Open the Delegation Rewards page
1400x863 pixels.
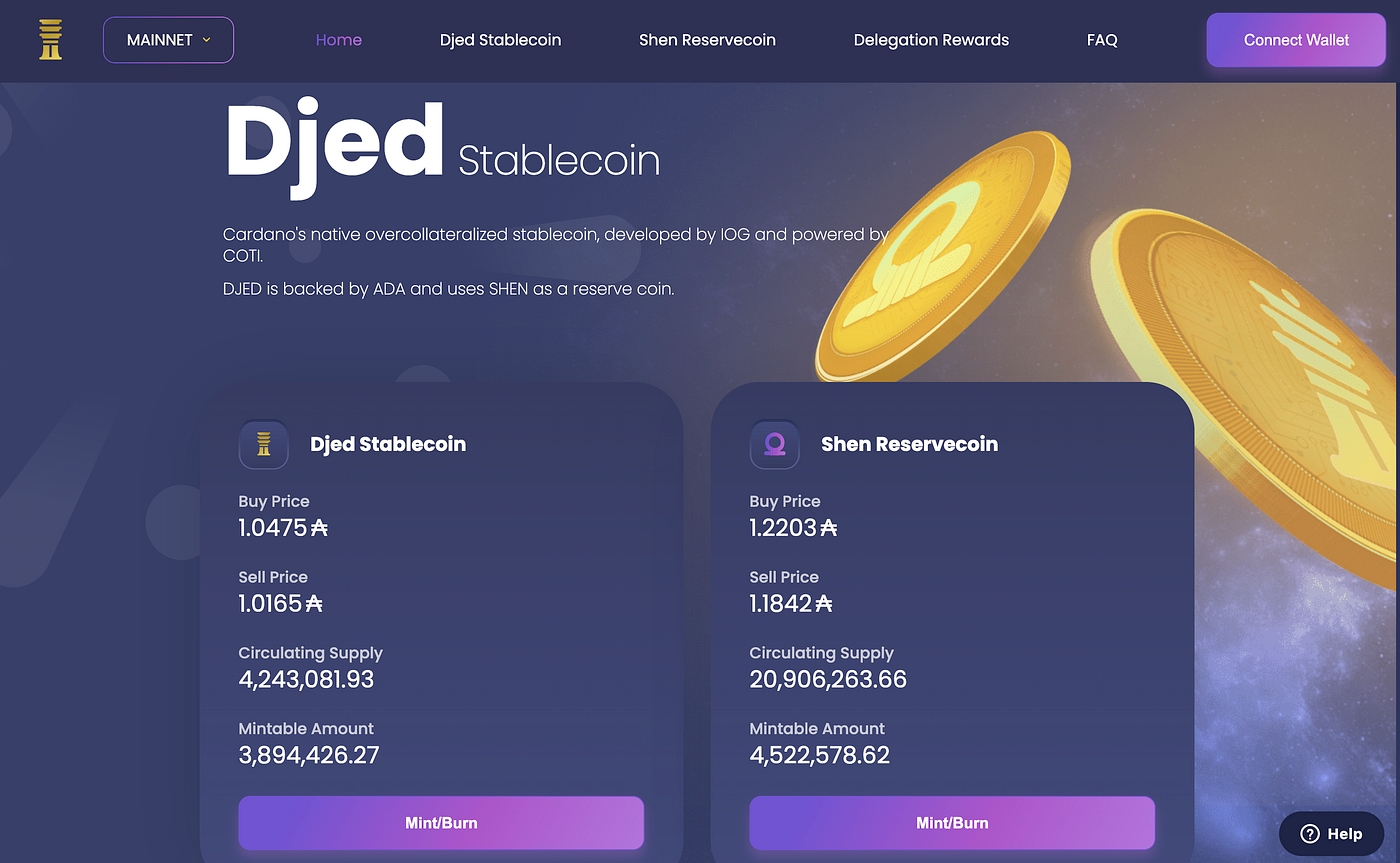(931, 40)
